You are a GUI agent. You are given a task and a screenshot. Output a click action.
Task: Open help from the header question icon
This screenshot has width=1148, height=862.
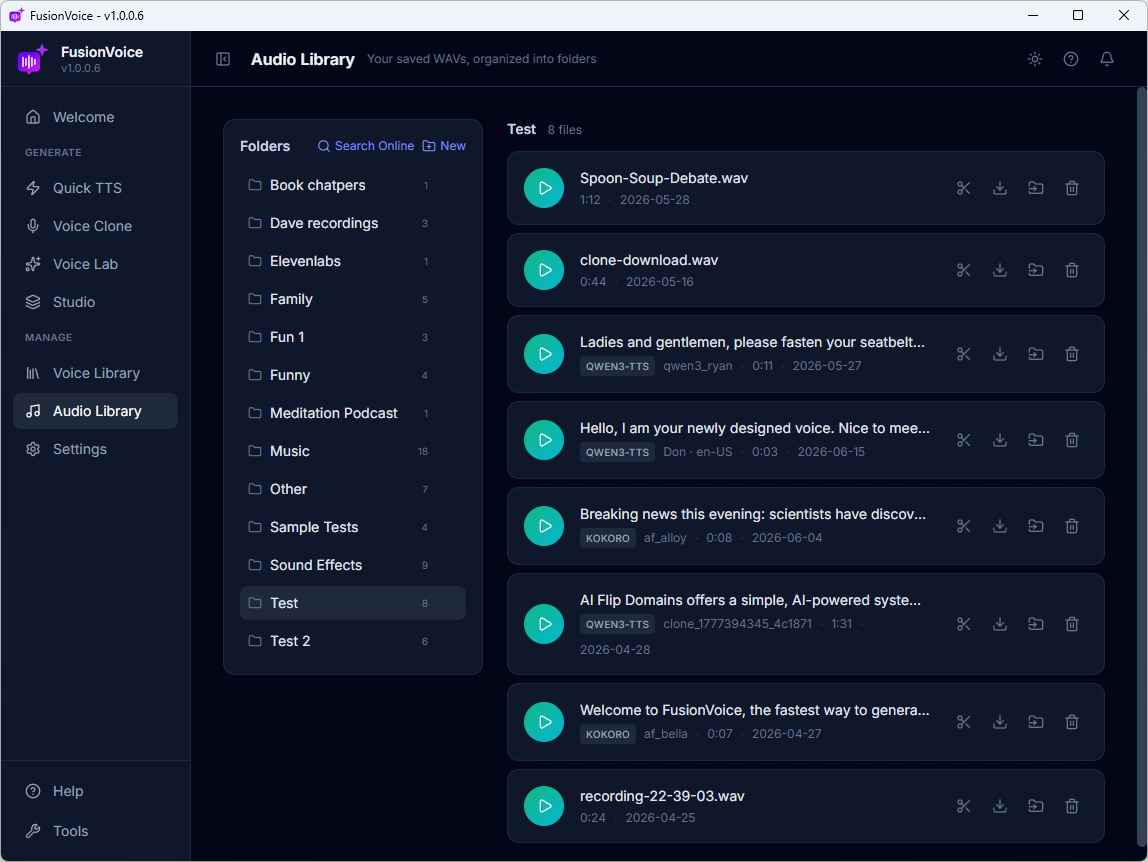point(1070,59)
